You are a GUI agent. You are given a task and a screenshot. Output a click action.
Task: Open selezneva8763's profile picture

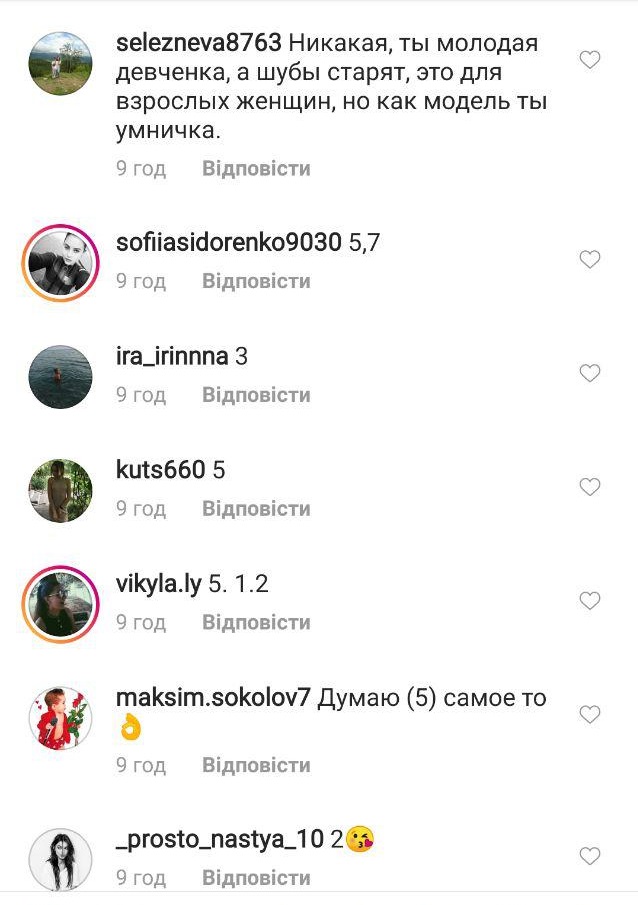(x=61, y=63)
